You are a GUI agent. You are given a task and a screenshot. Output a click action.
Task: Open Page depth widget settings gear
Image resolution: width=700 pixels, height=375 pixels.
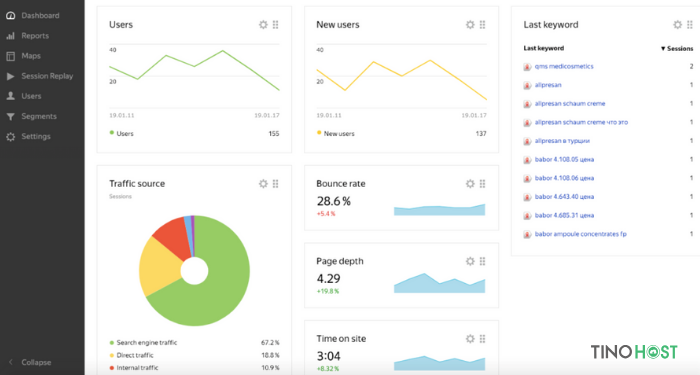click(x=470, y=261)
